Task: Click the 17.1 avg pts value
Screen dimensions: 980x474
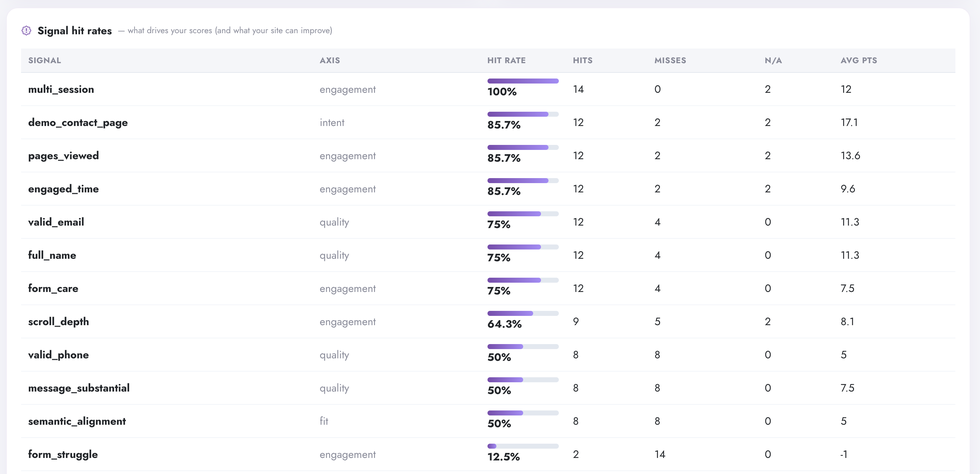Action: 849,123
